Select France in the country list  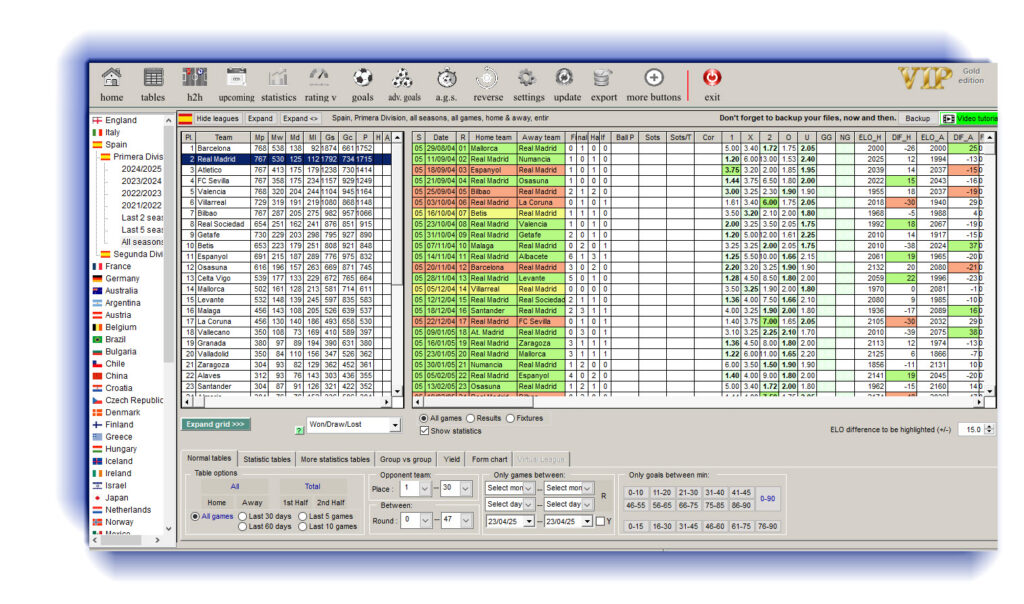(118, 266)
